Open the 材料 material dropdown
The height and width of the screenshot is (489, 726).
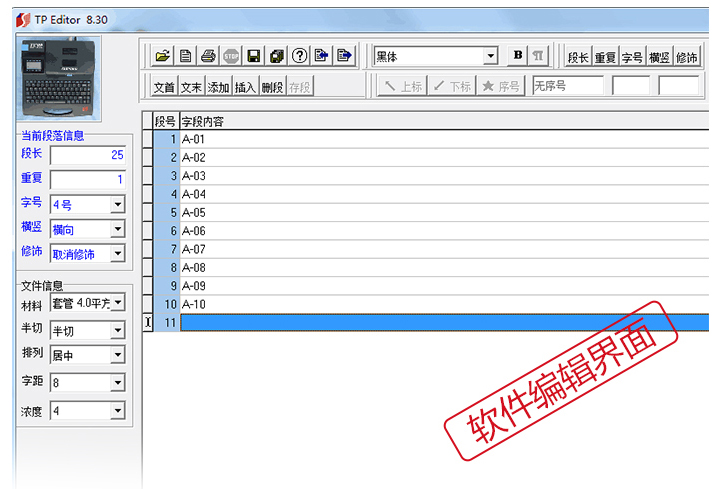coord(117,305)
